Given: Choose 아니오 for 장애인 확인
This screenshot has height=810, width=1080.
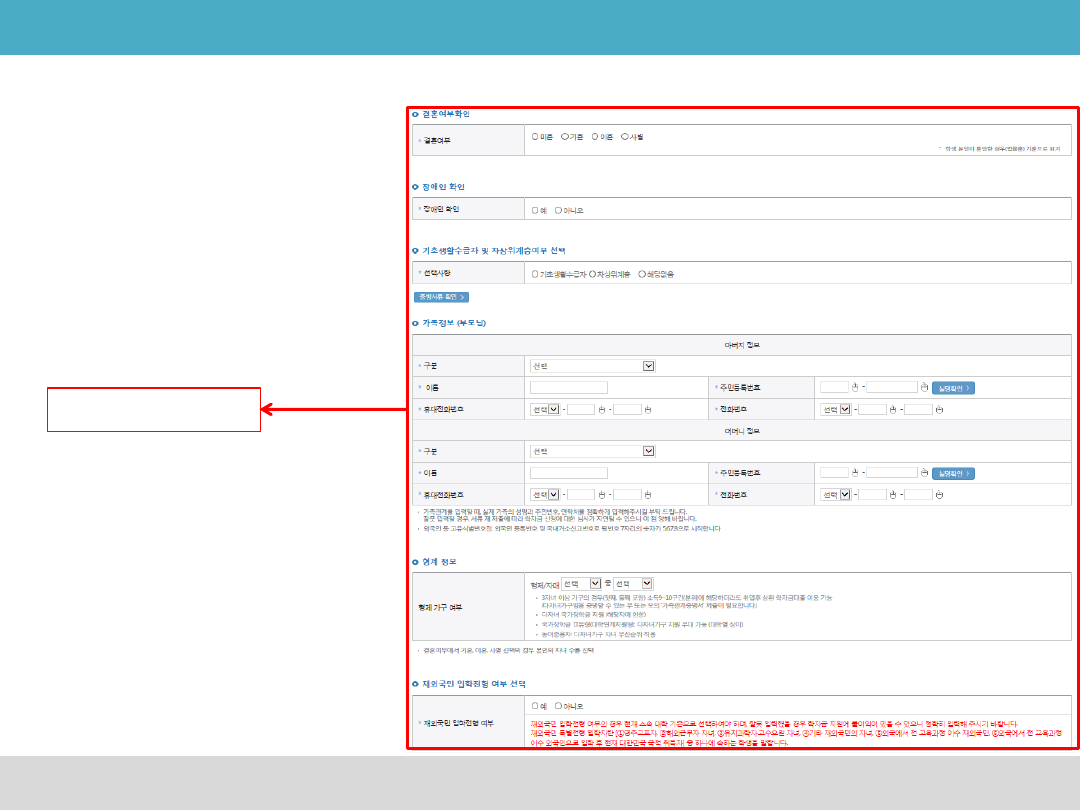Looking at the screenshot, I should pyautogui.click(x=559, y=210).
